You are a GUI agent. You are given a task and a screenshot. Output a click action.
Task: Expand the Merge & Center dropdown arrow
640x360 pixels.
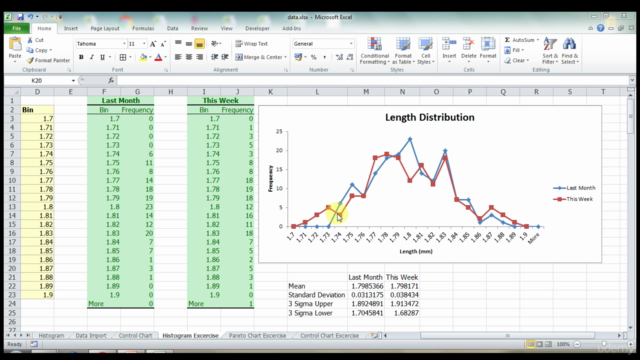(285, 57)
